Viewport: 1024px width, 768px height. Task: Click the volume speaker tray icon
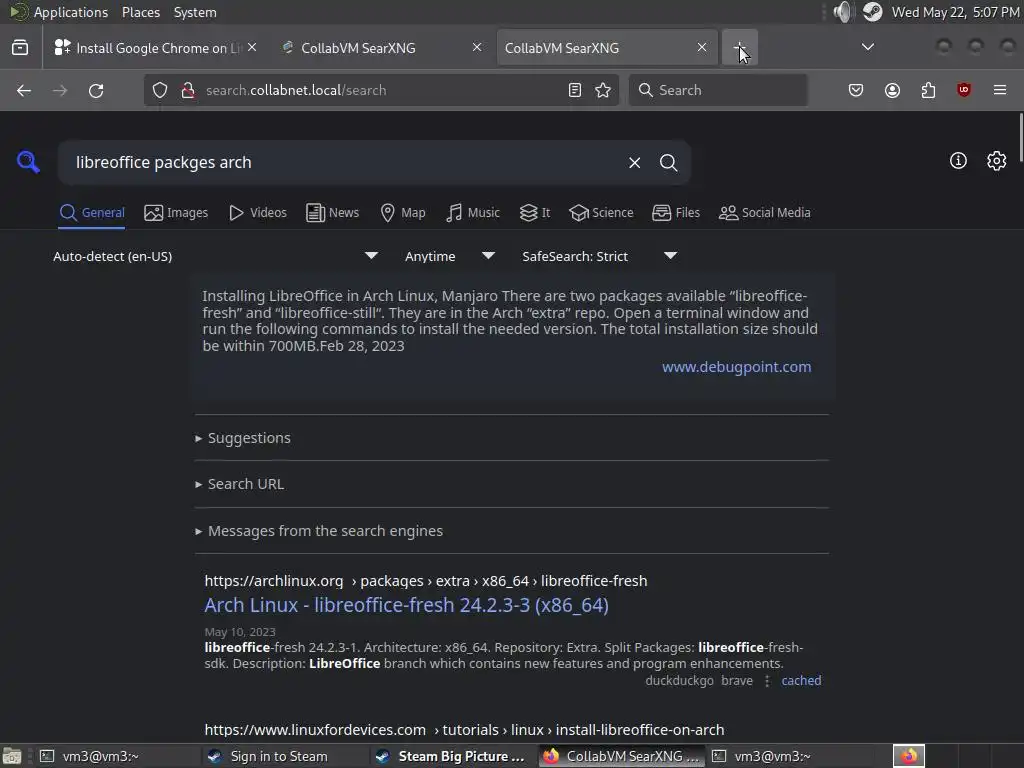[843, 12]
